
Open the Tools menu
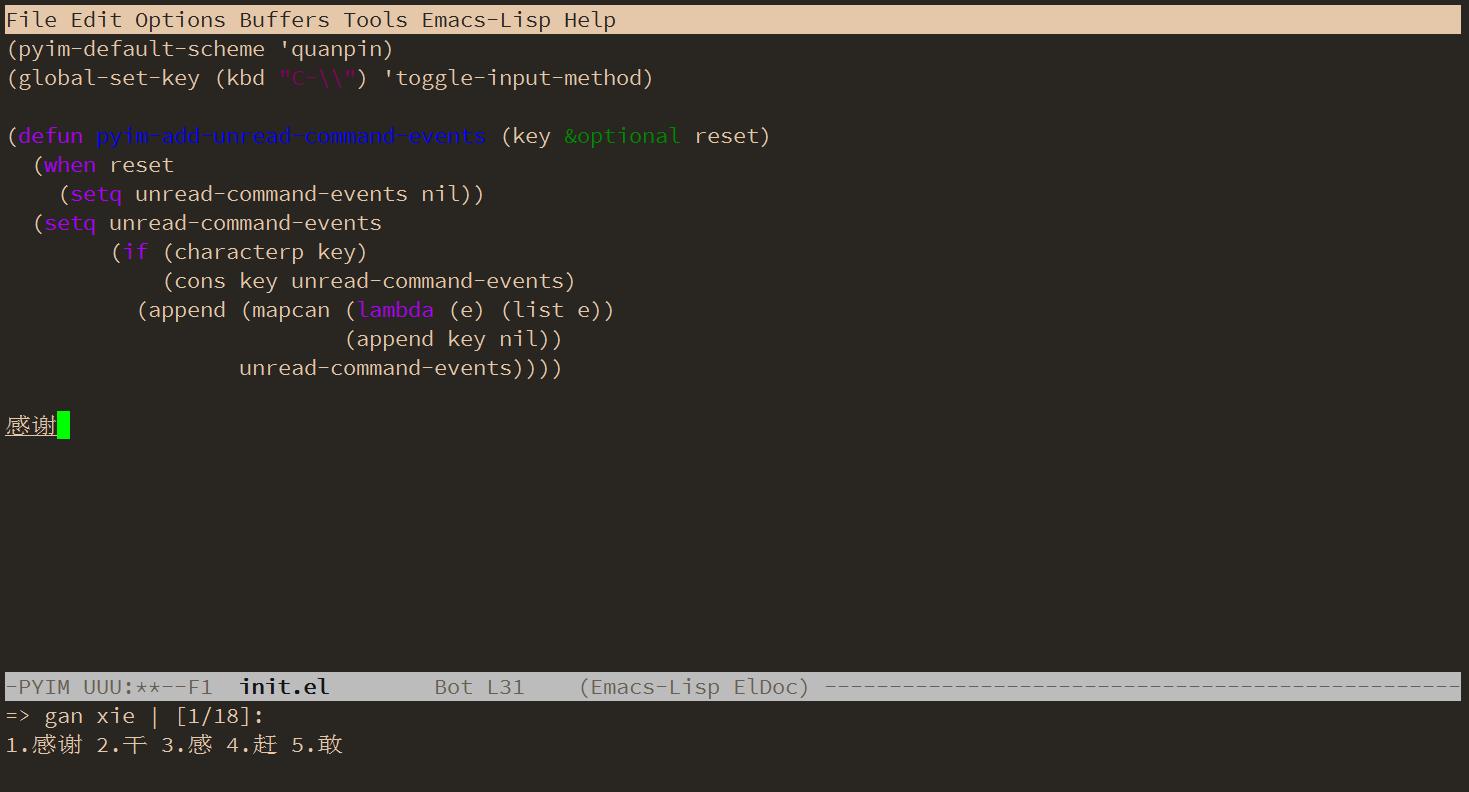coord(374,19)
